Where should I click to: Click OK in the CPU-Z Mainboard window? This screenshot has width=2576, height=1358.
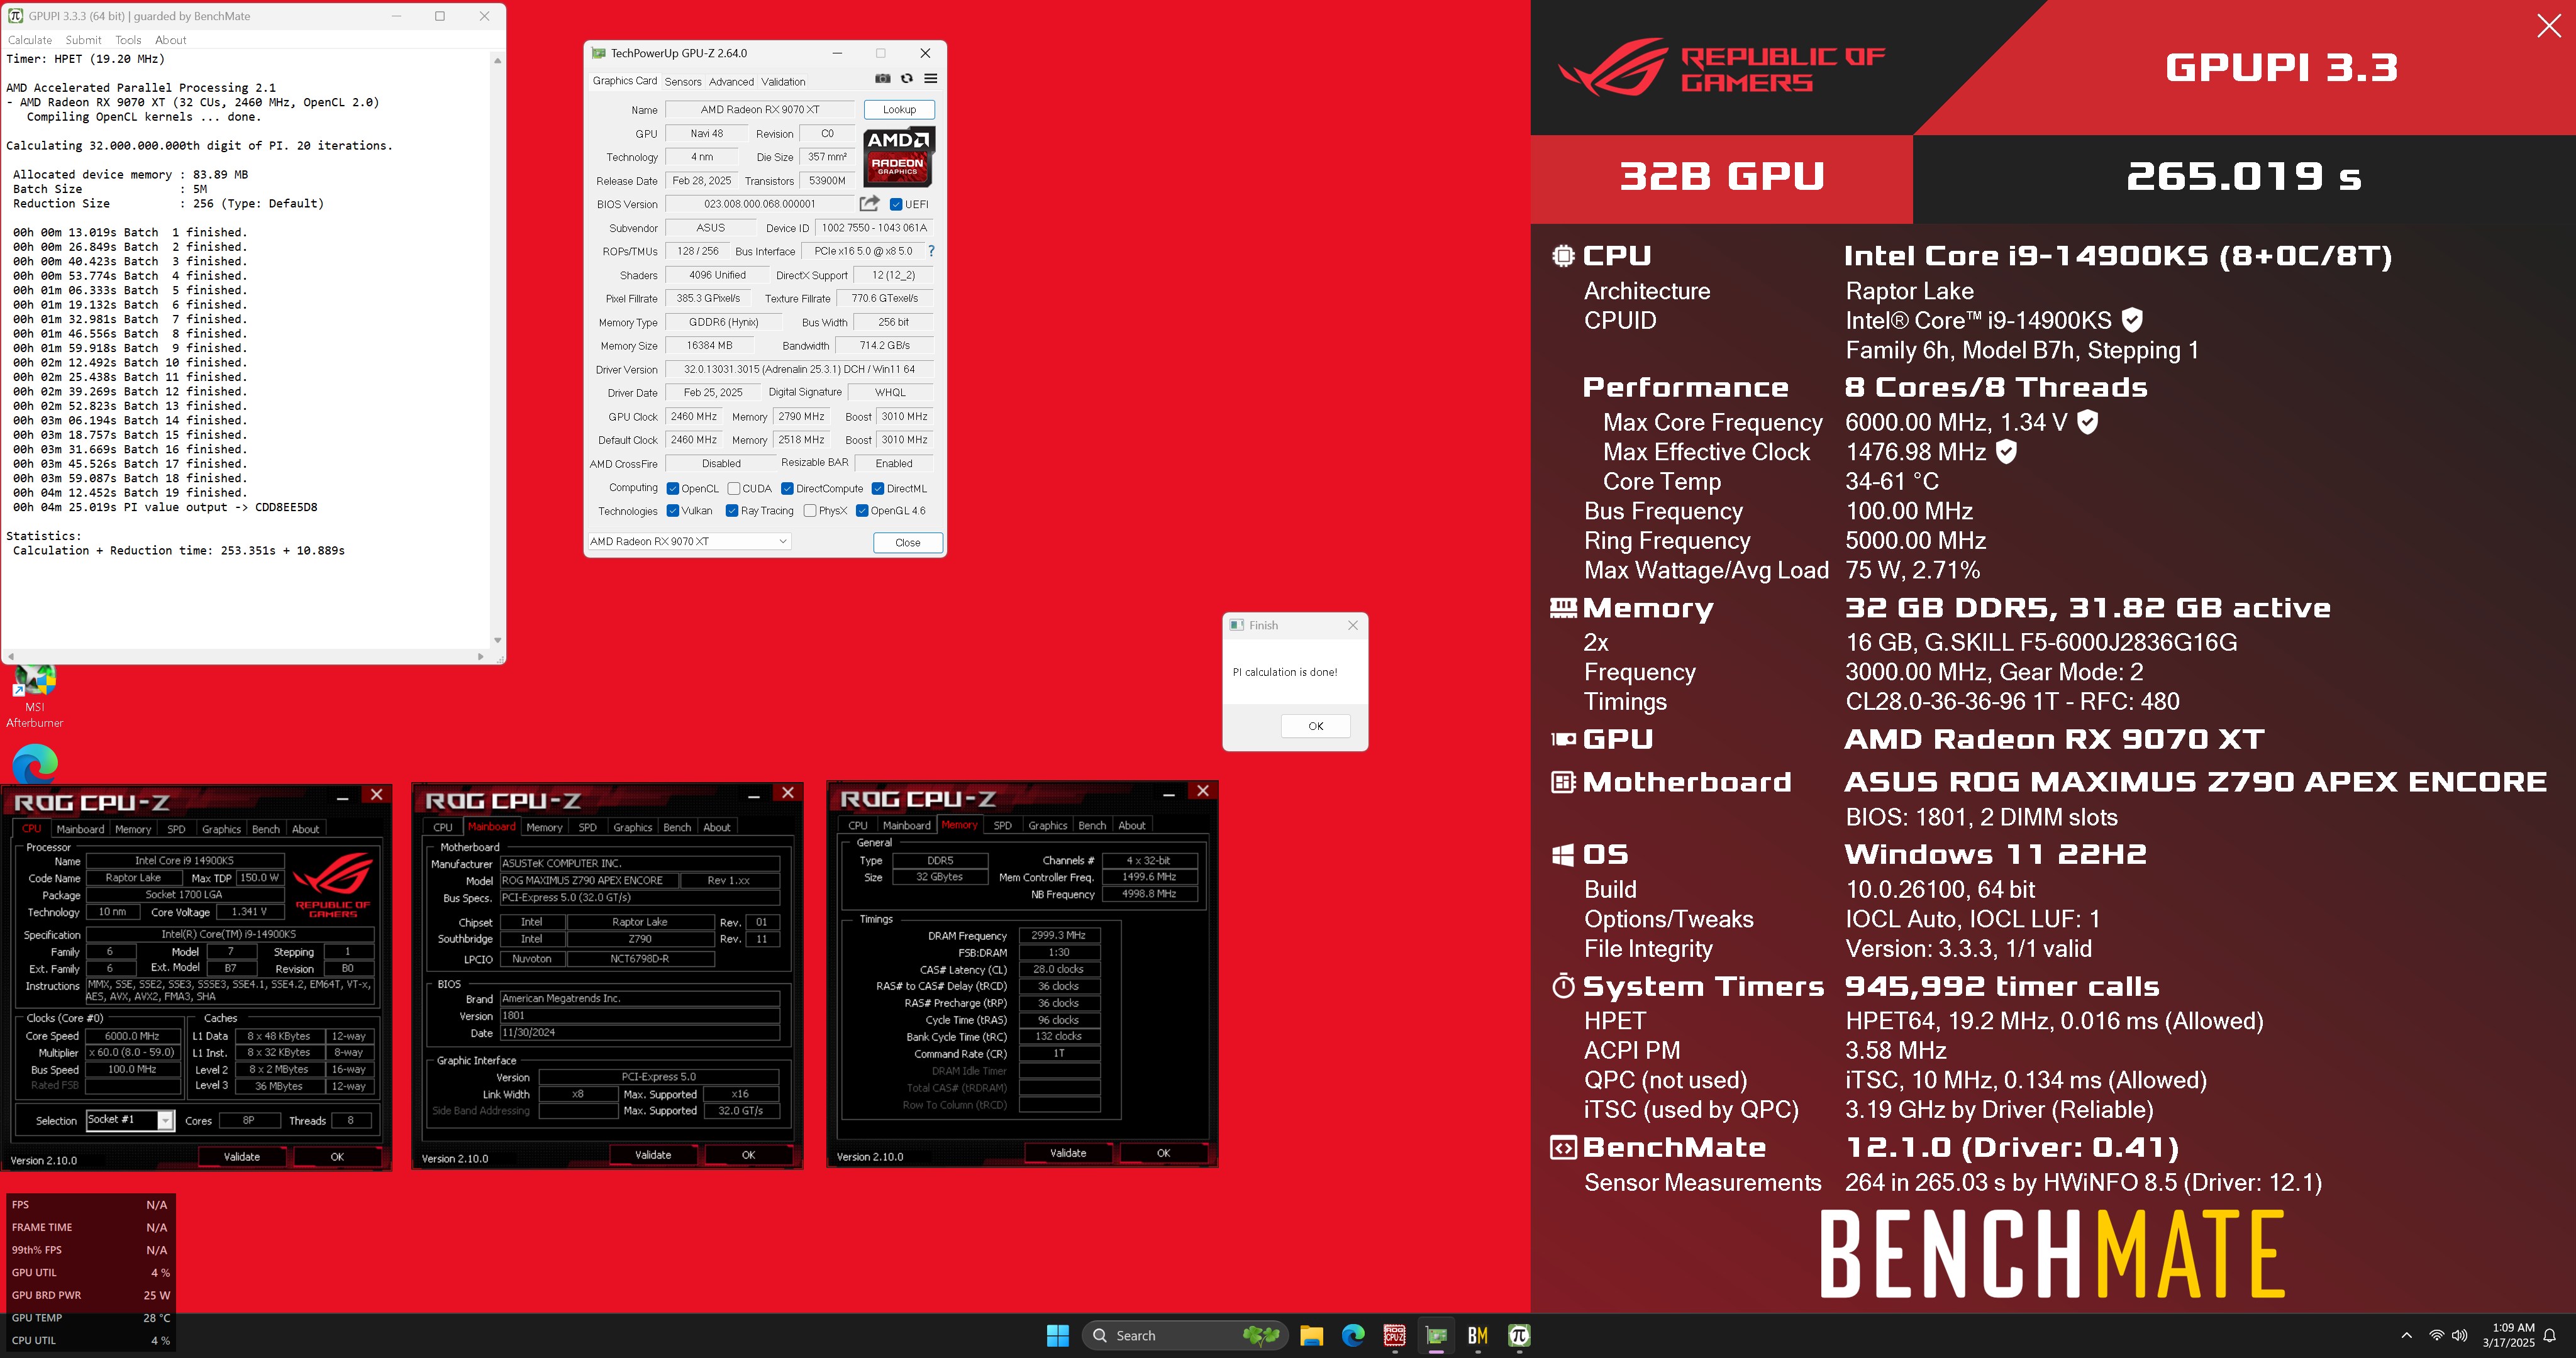coord(748,1155)
